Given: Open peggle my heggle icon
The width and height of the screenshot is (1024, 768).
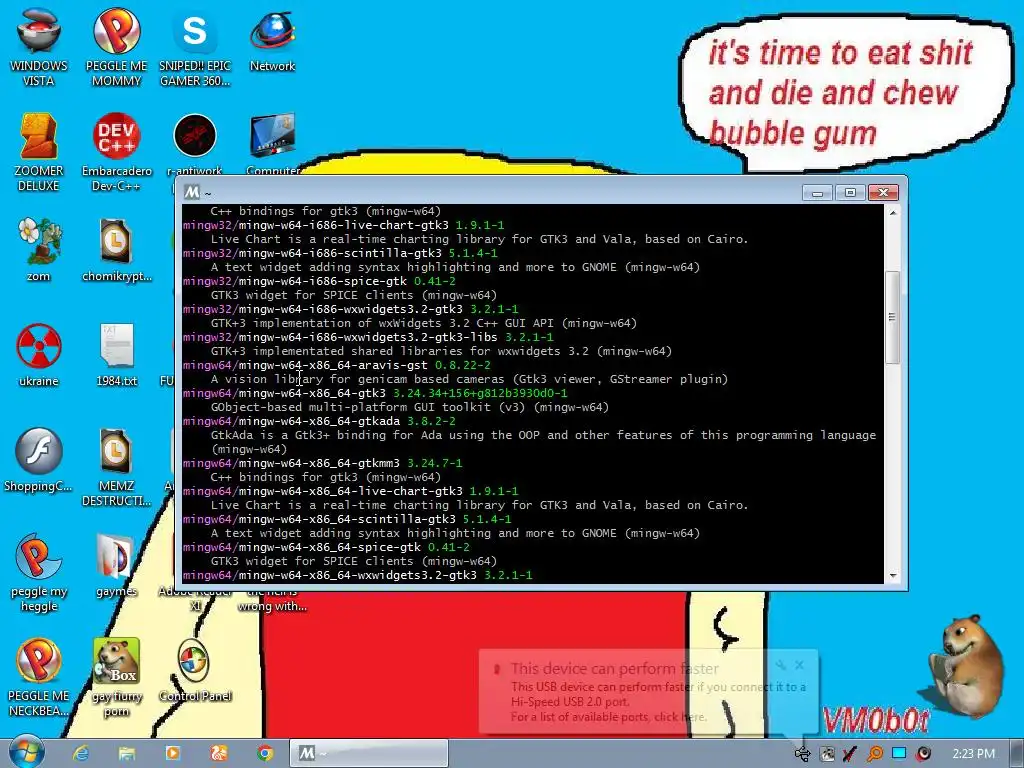Looking at the screenshot, I should click(x=39, y=571).
